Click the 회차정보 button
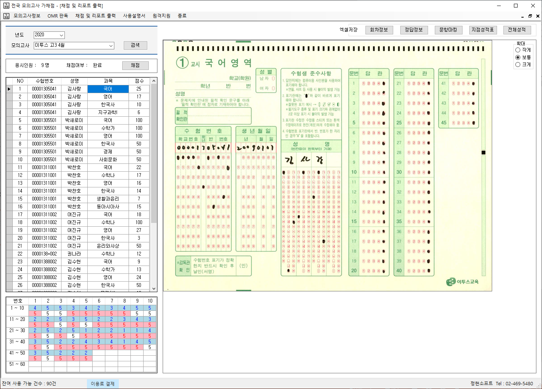Image resolution: width=542 pixels, height=389 pixels. click(x=379, y=30)
